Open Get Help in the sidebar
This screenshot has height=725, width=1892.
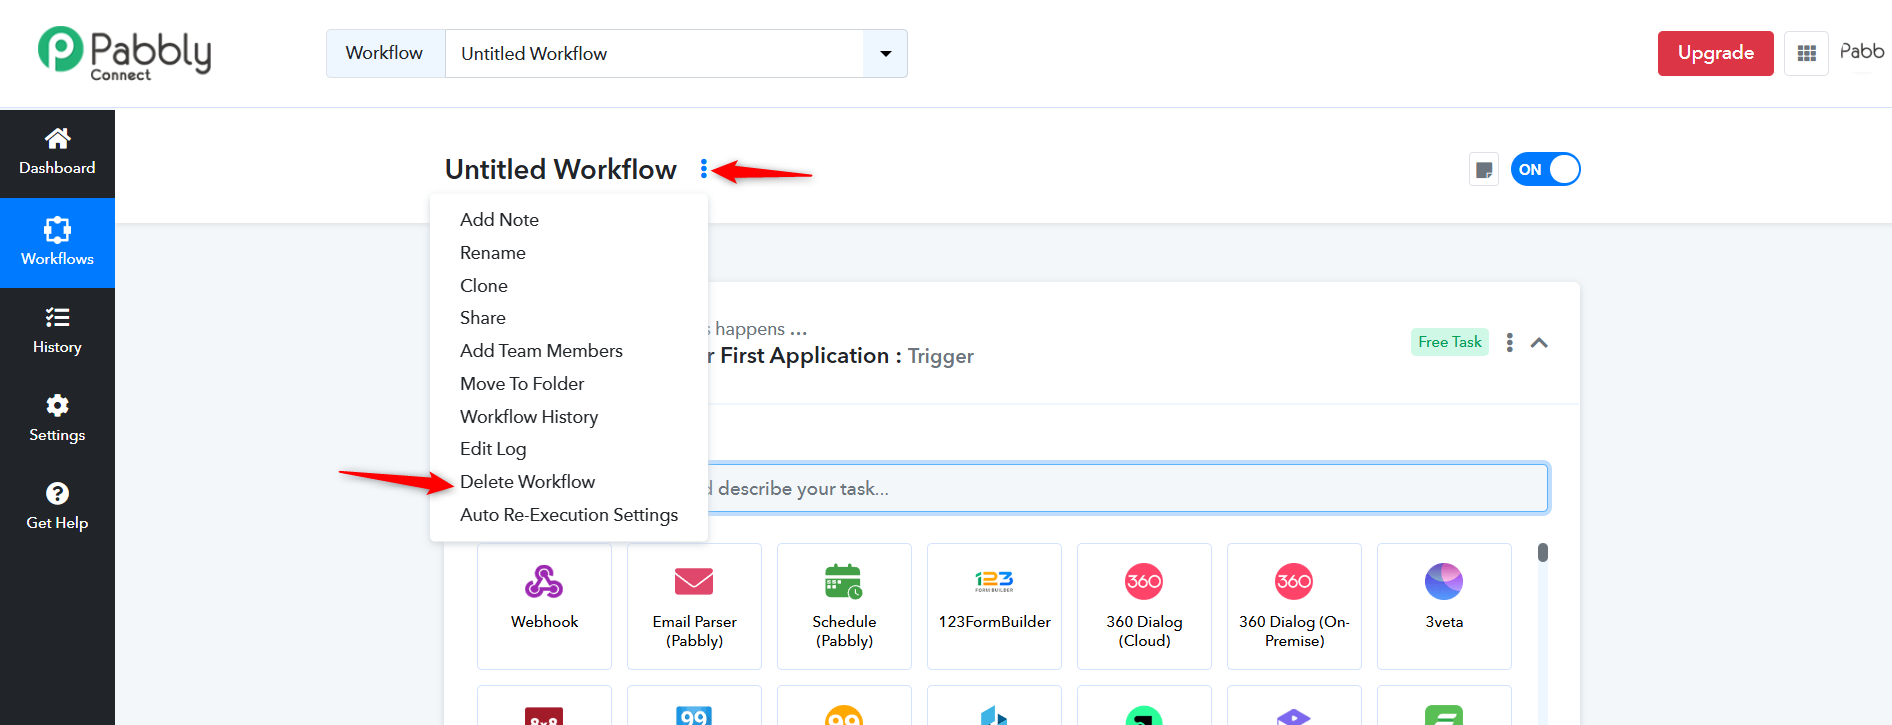tap(57, 507)
